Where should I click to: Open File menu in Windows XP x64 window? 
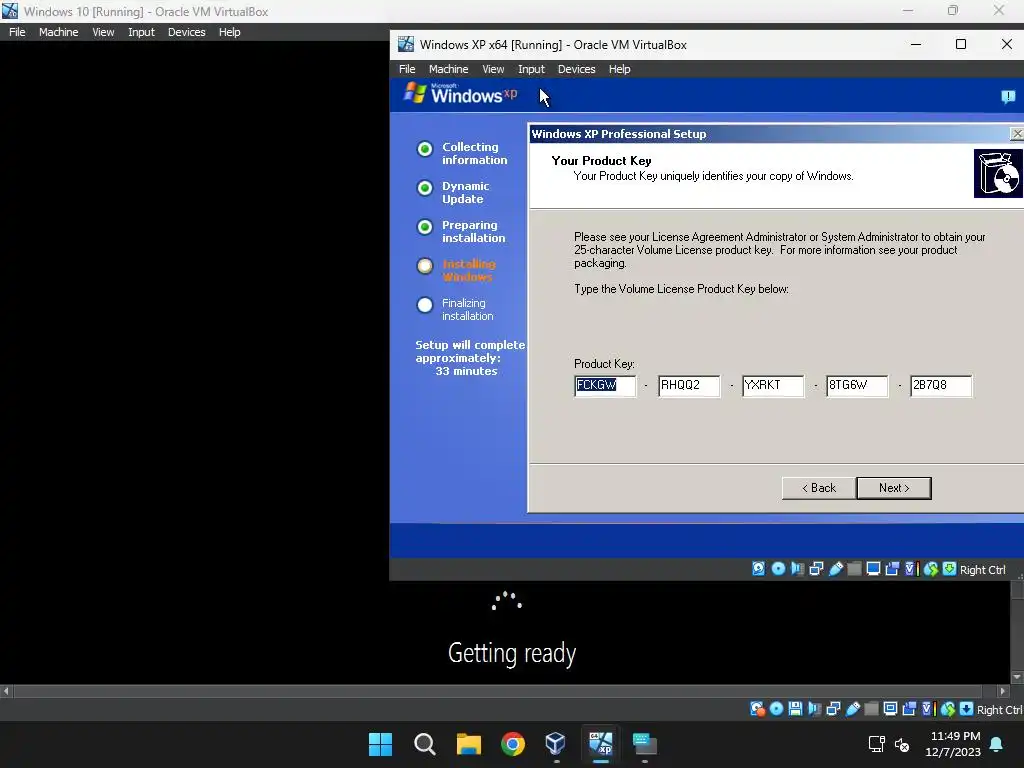point(407,69)
